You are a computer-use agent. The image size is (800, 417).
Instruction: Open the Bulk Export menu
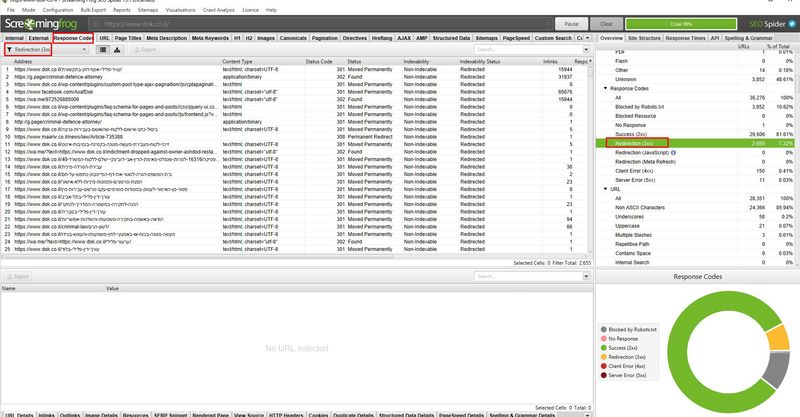tap(93, 10)
